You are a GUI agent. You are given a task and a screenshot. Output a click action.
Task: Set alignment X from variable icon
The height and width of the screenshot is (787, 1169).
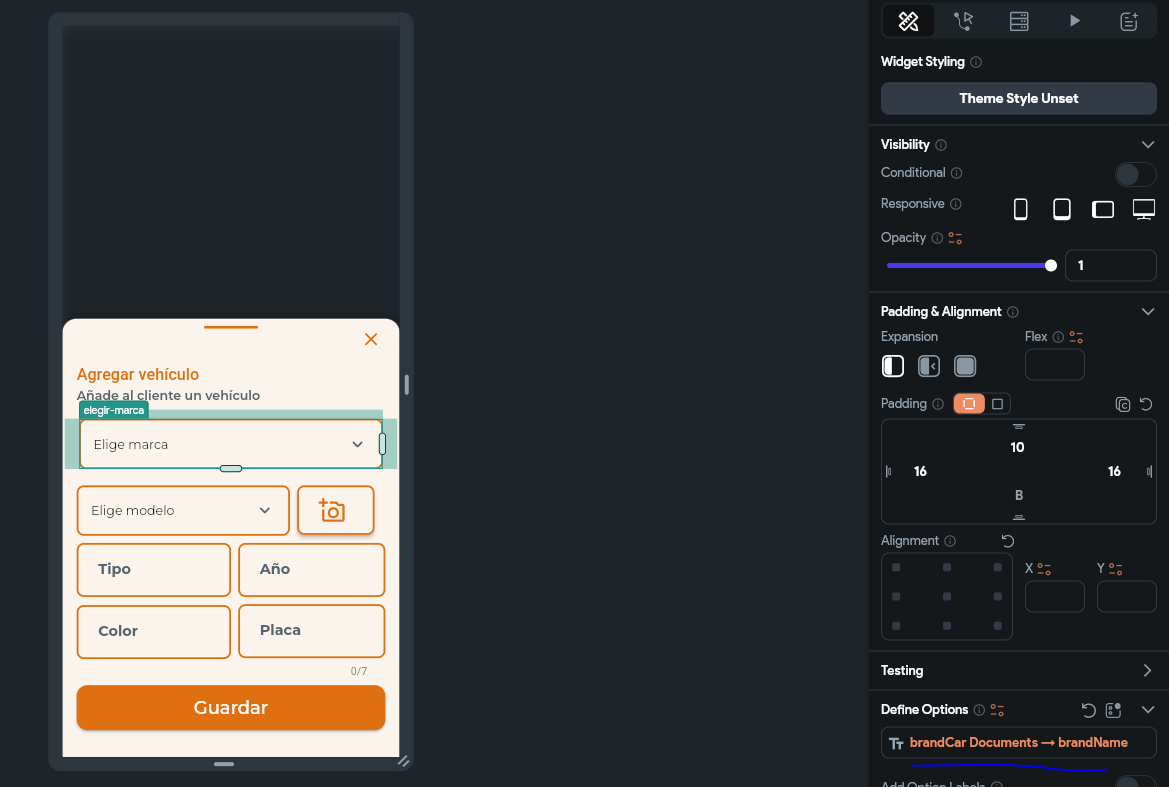coord(1044,569)
